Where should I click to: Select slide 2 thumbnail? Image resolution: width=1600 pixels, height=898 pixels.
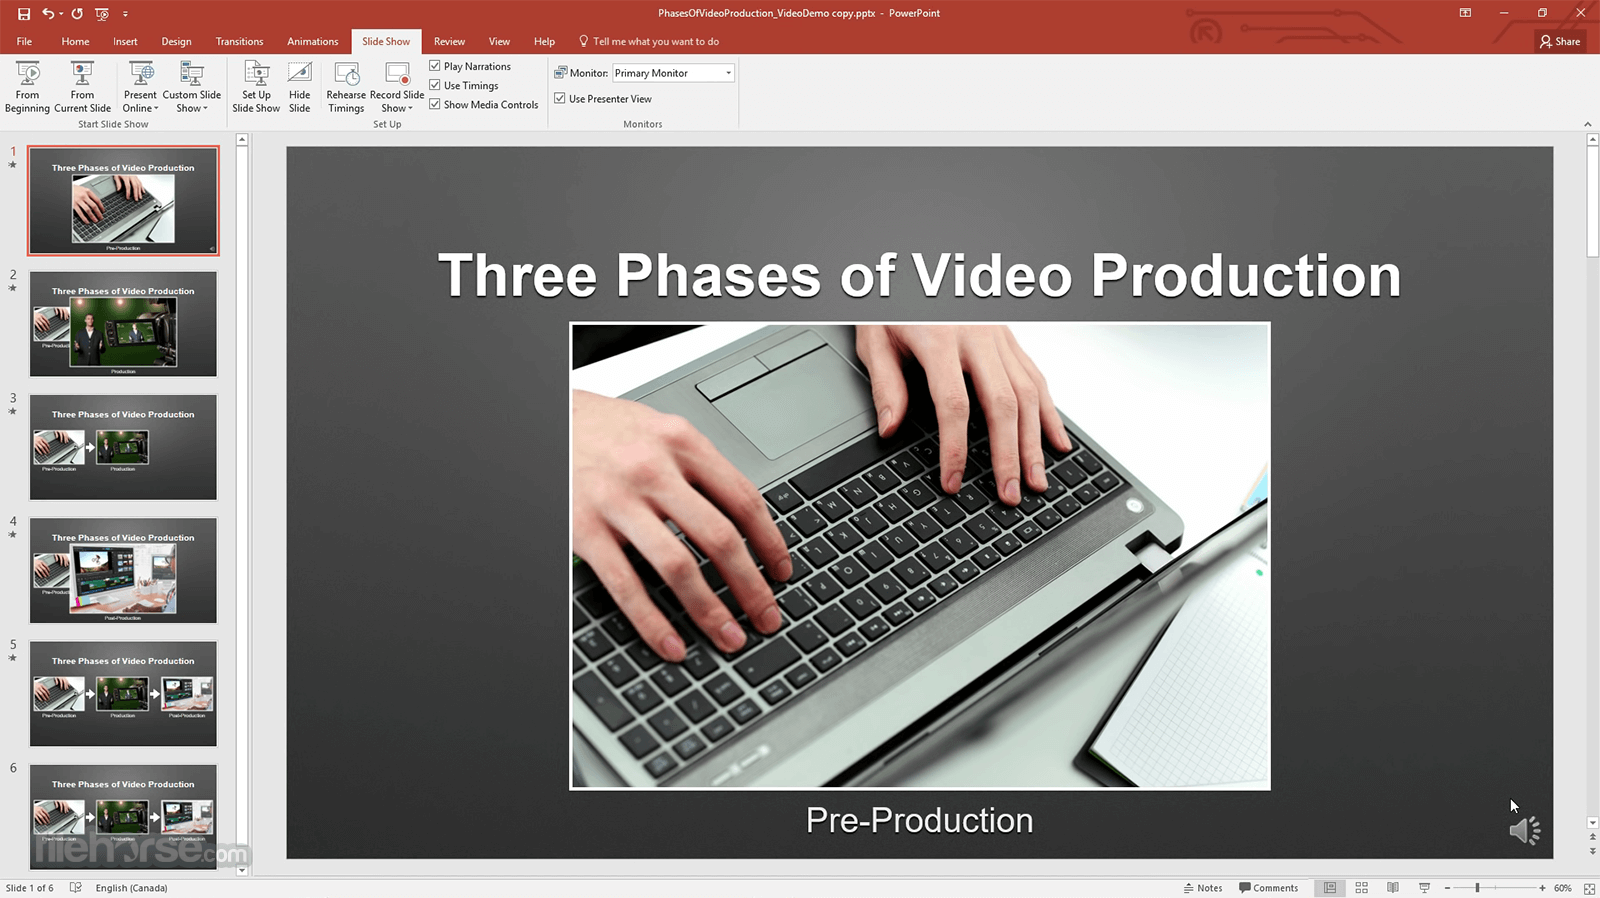(x=123, y=324)
